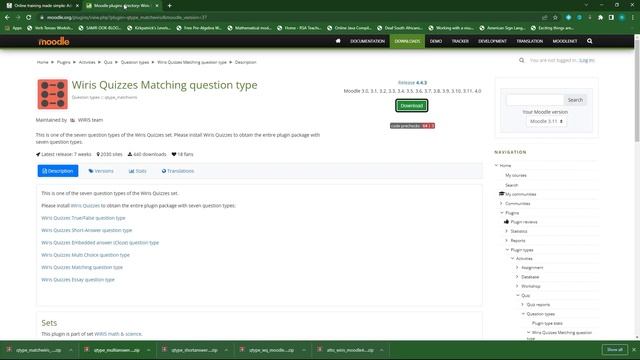This screenshot has width=640, height=360.
Task: Open the Chrome profile avatar
Action: (622, 18)
